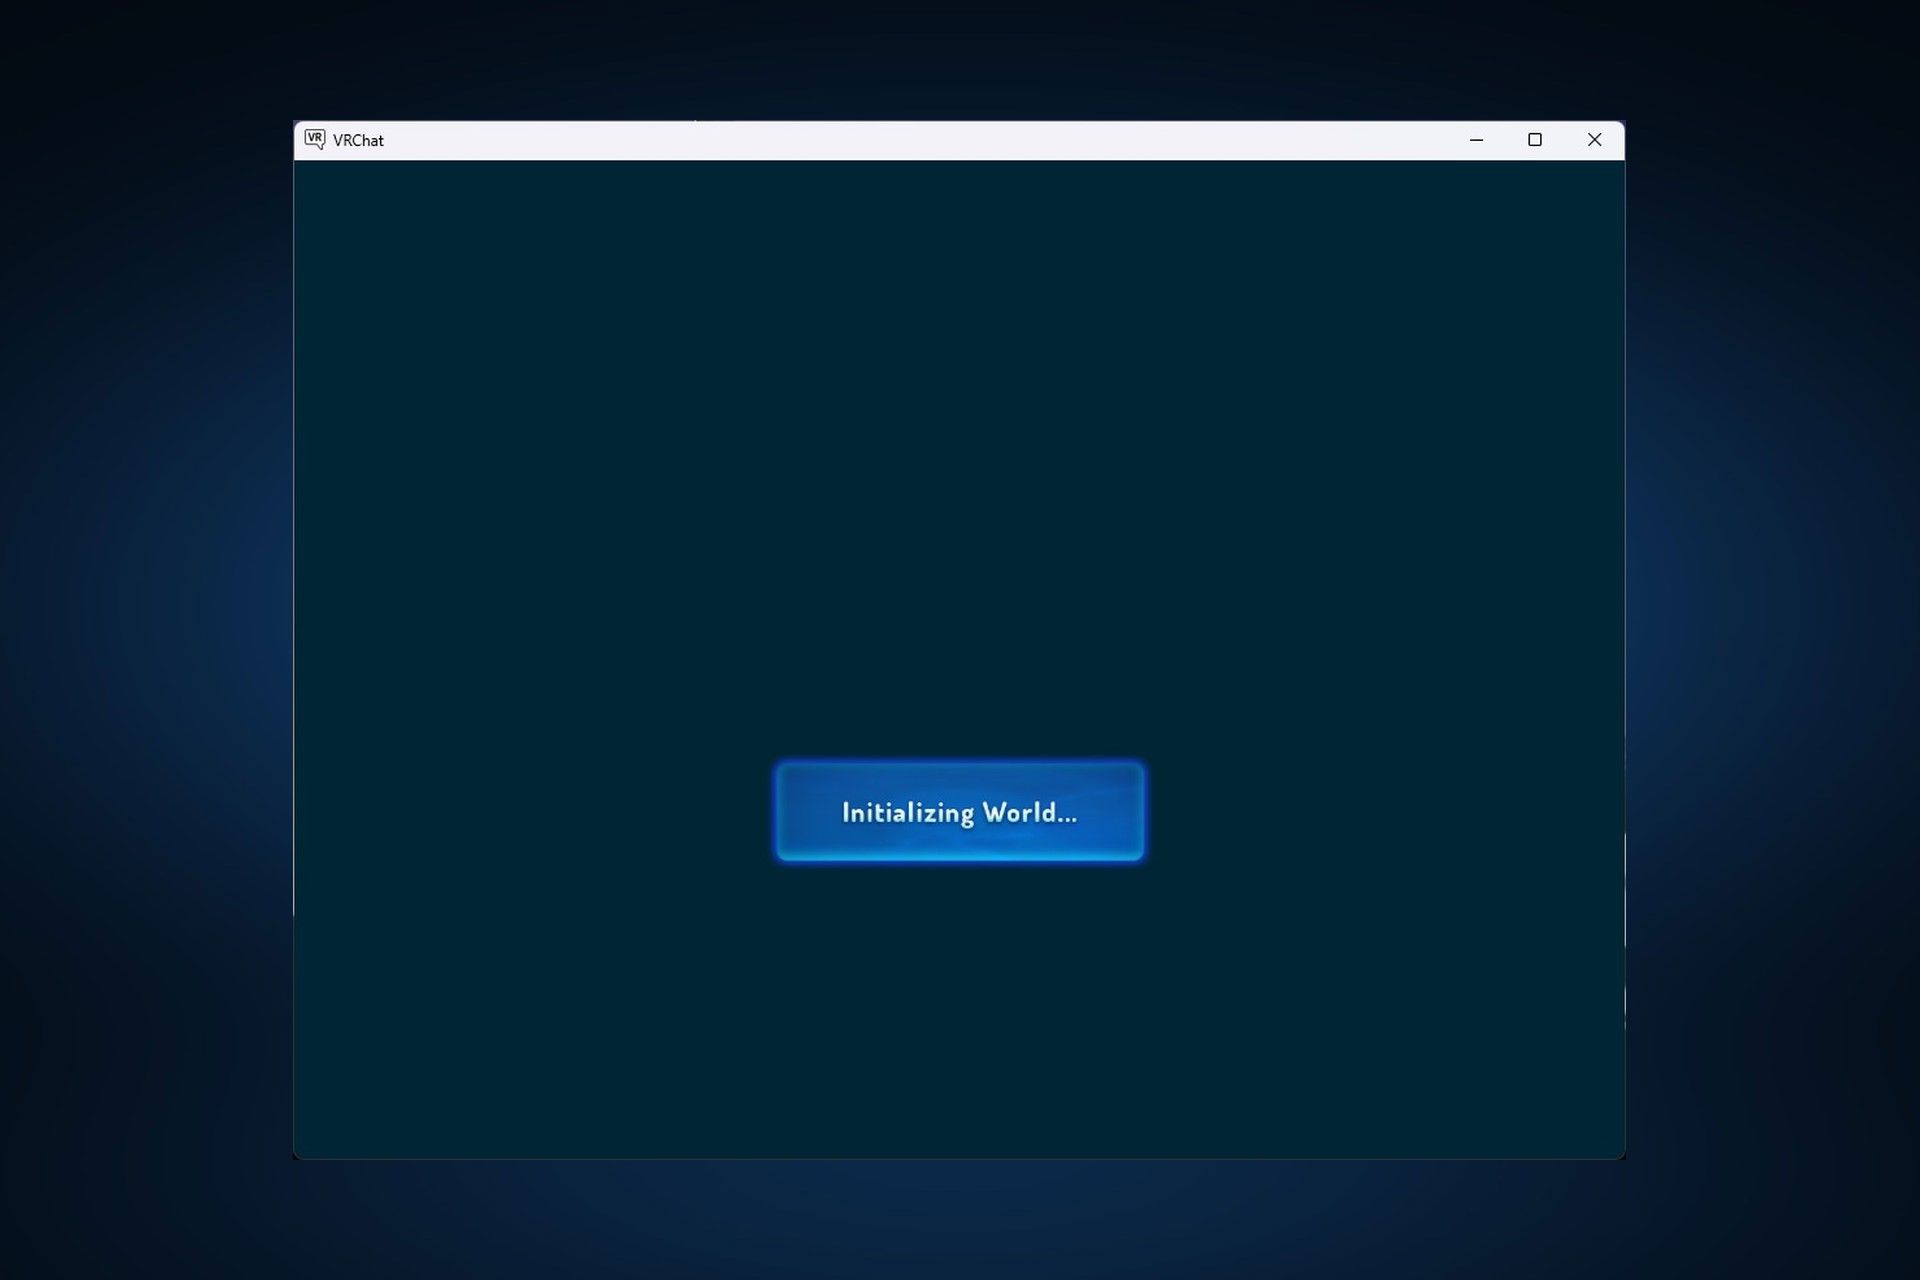Click the Initializing World... button

tap(959, 812)
